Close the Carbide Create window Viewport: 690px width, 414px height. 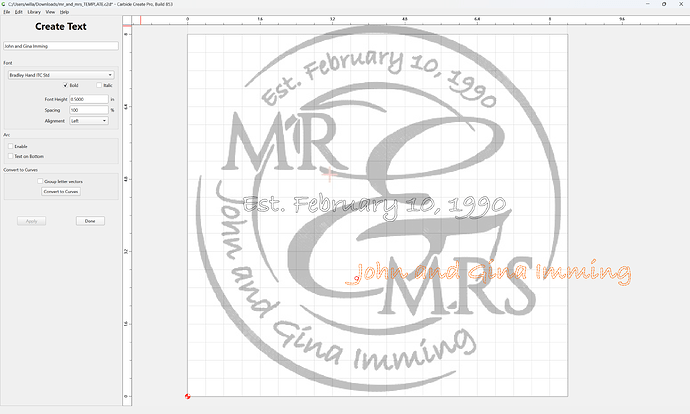pos(681,4)
